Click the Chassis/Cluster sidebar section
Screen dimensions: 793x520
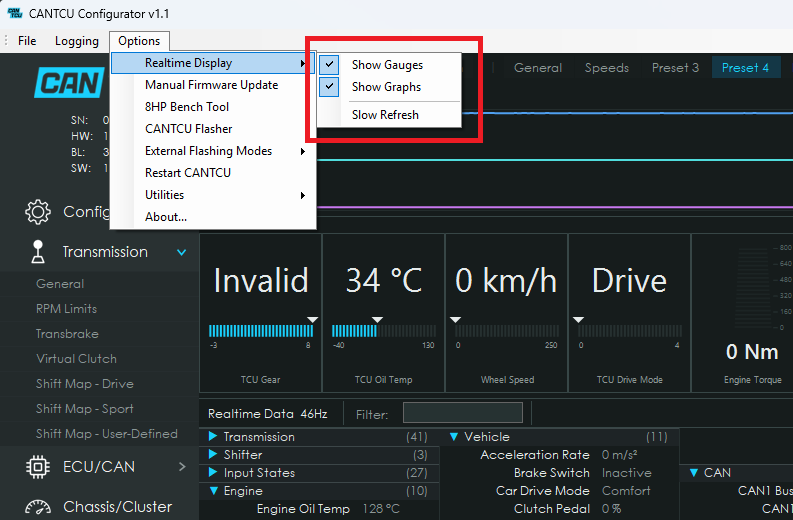coord(99,507)
